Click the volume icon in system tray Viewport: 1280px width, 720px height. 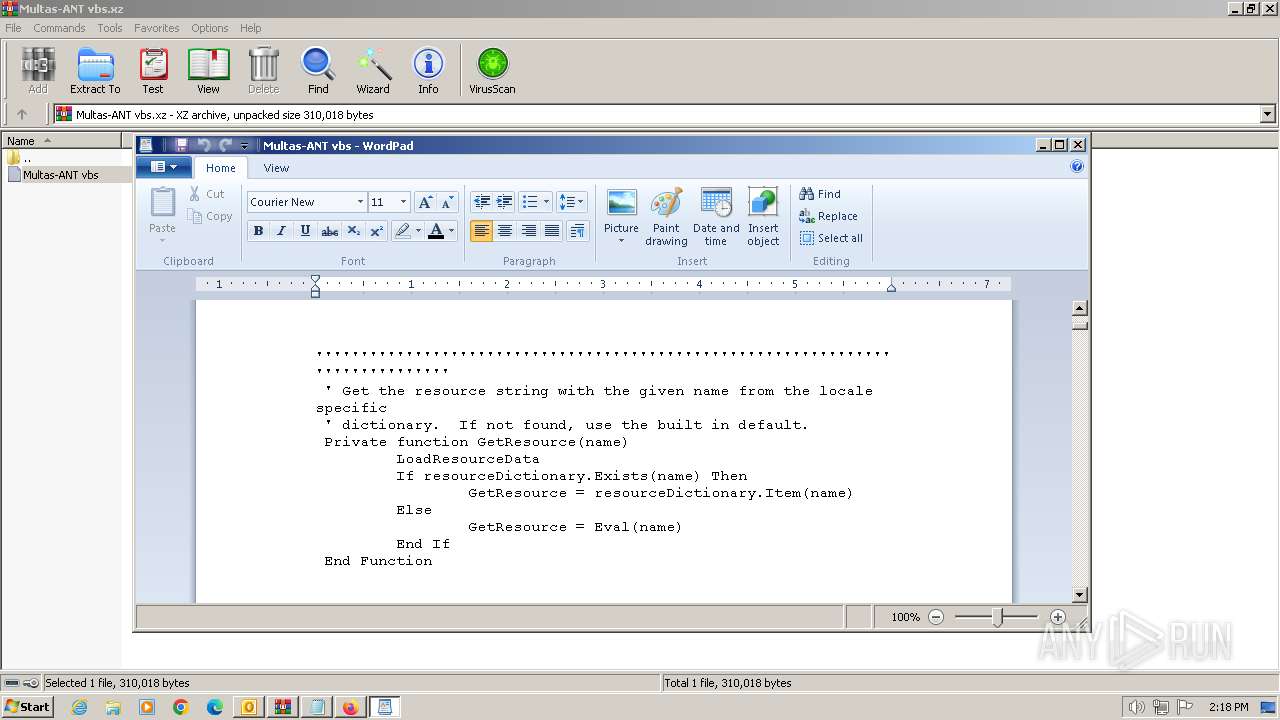(x=1137, y=707)
